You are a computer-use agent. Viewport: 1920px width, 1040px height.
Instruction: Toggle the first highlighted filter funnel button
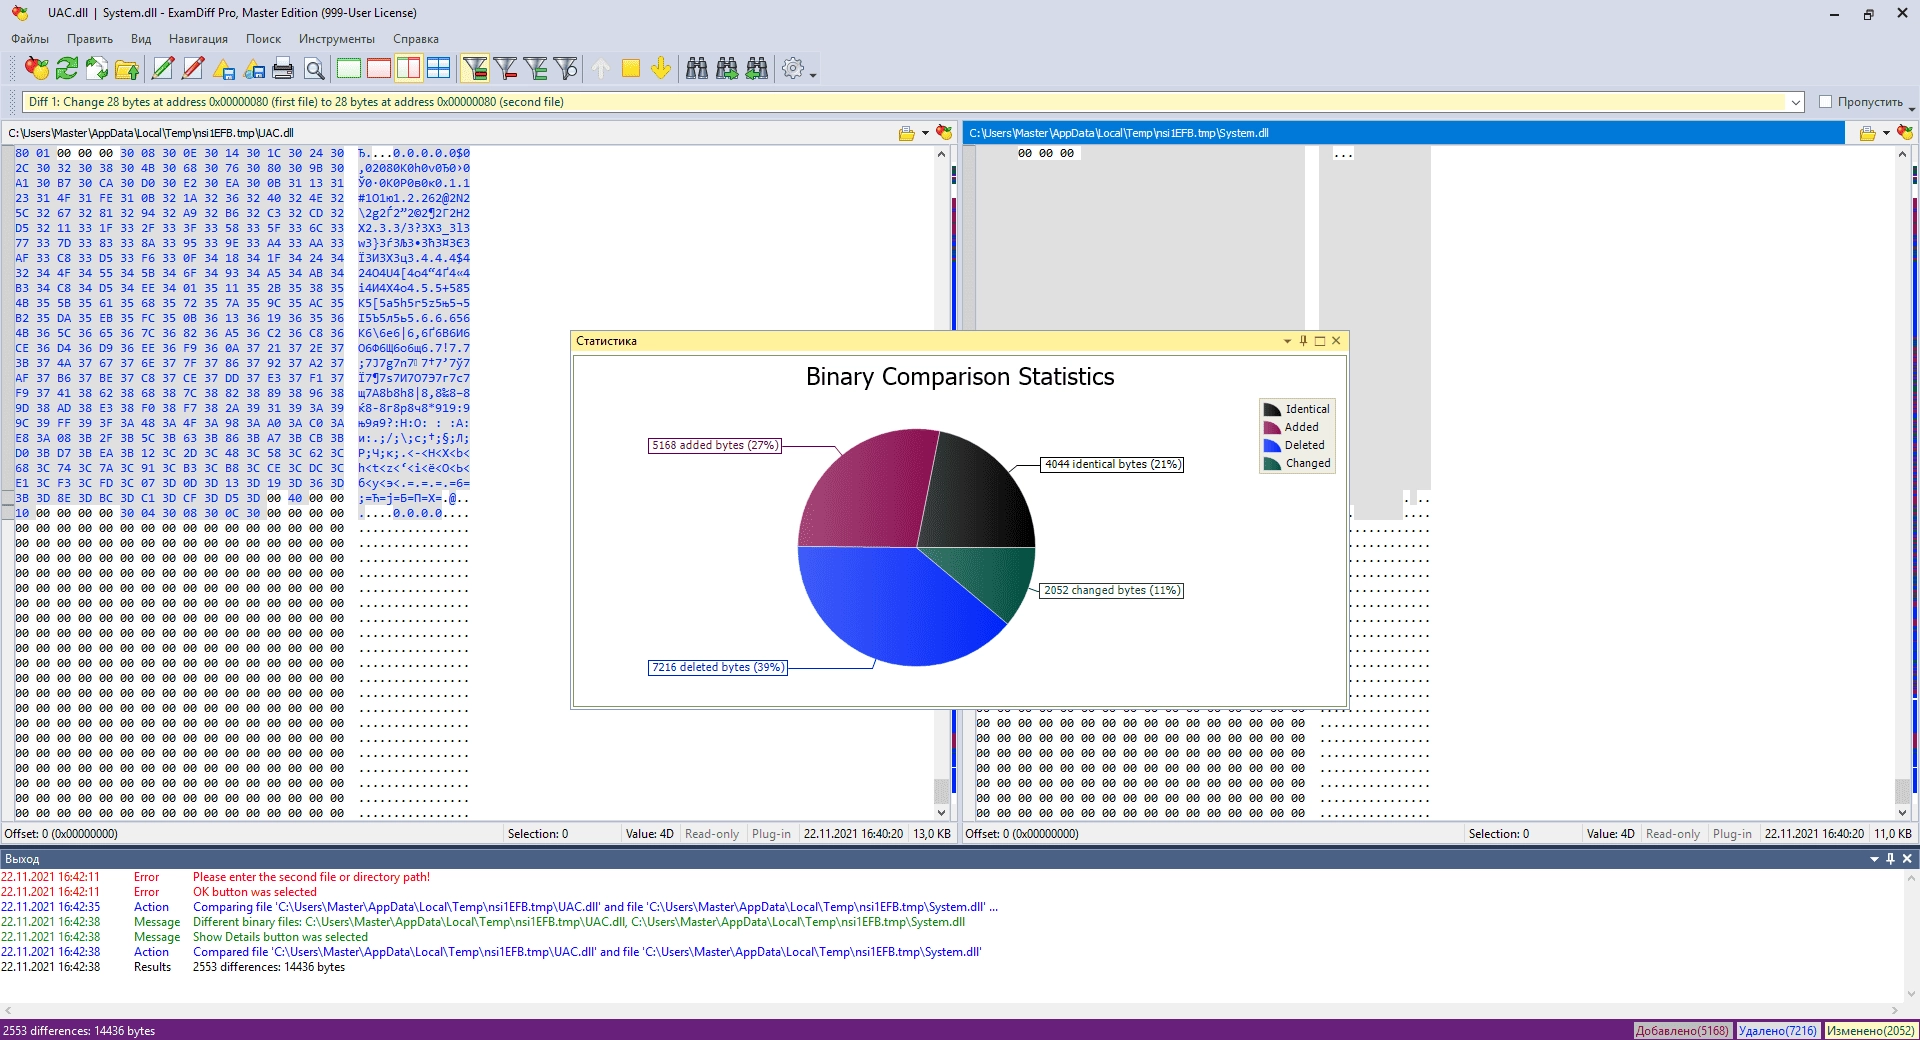pos(475,68)
